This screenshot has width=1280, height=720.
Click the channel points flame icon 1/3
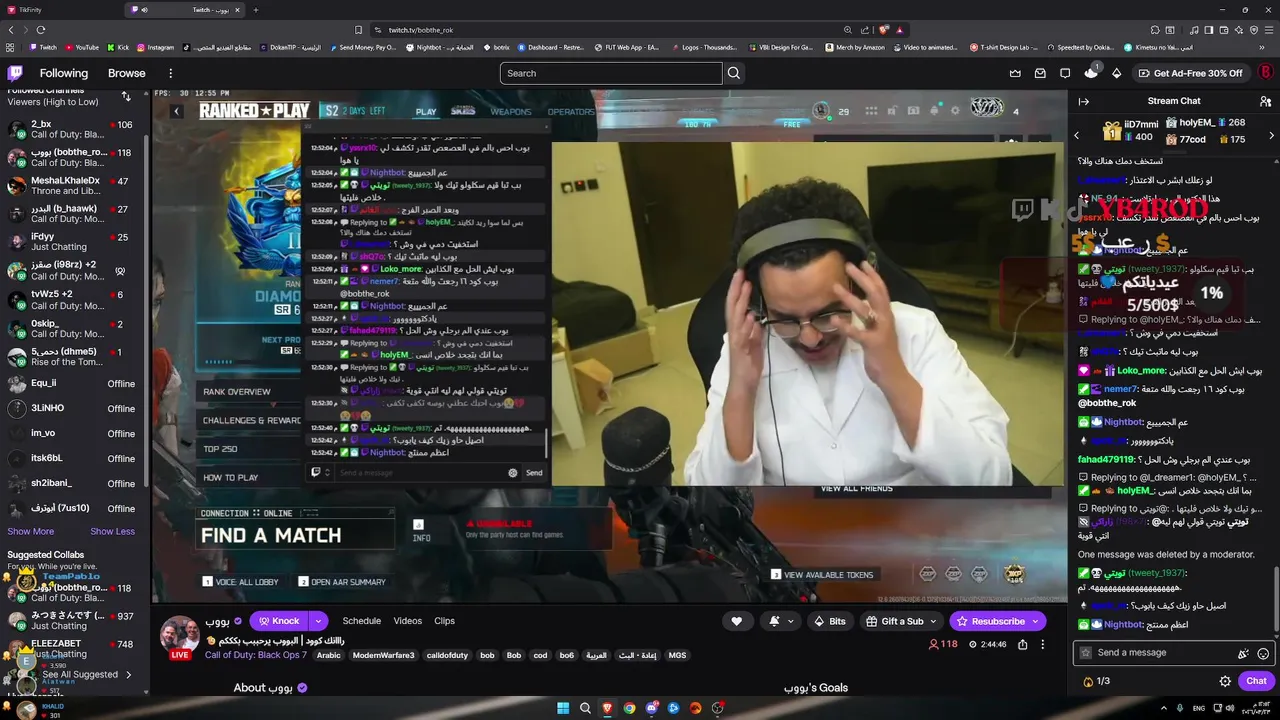pos(1088,681)
